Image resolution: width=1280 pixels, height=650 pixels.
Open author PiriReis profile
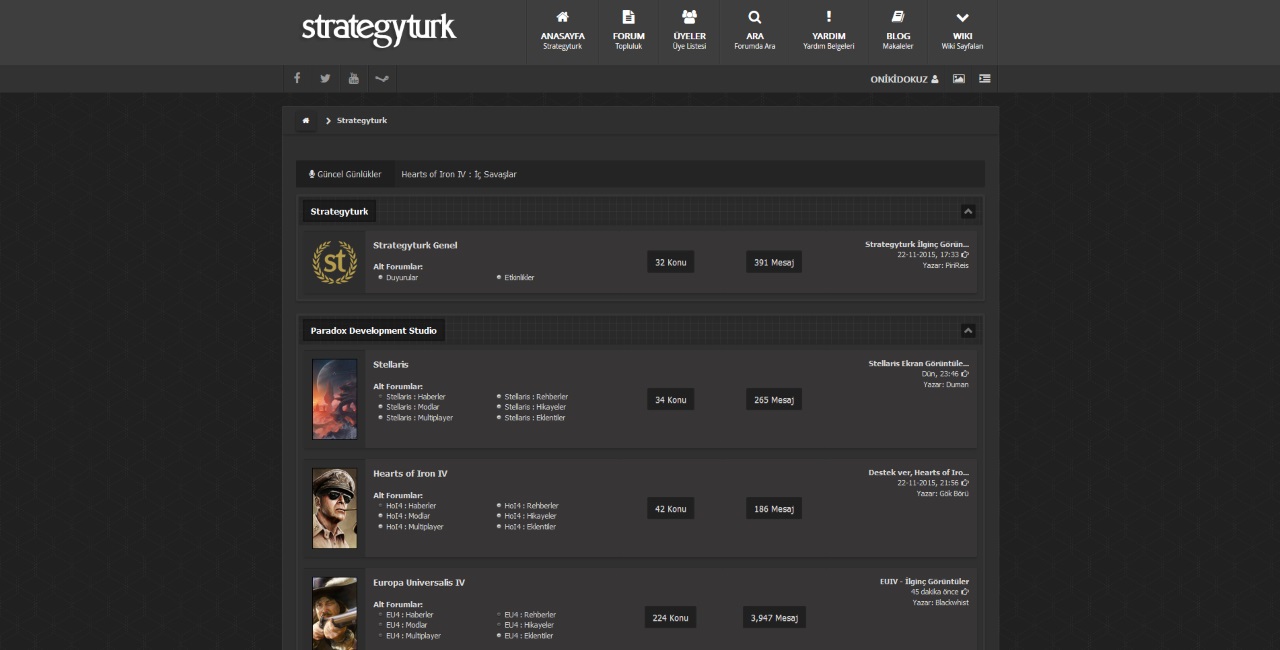tap(957, 265)
